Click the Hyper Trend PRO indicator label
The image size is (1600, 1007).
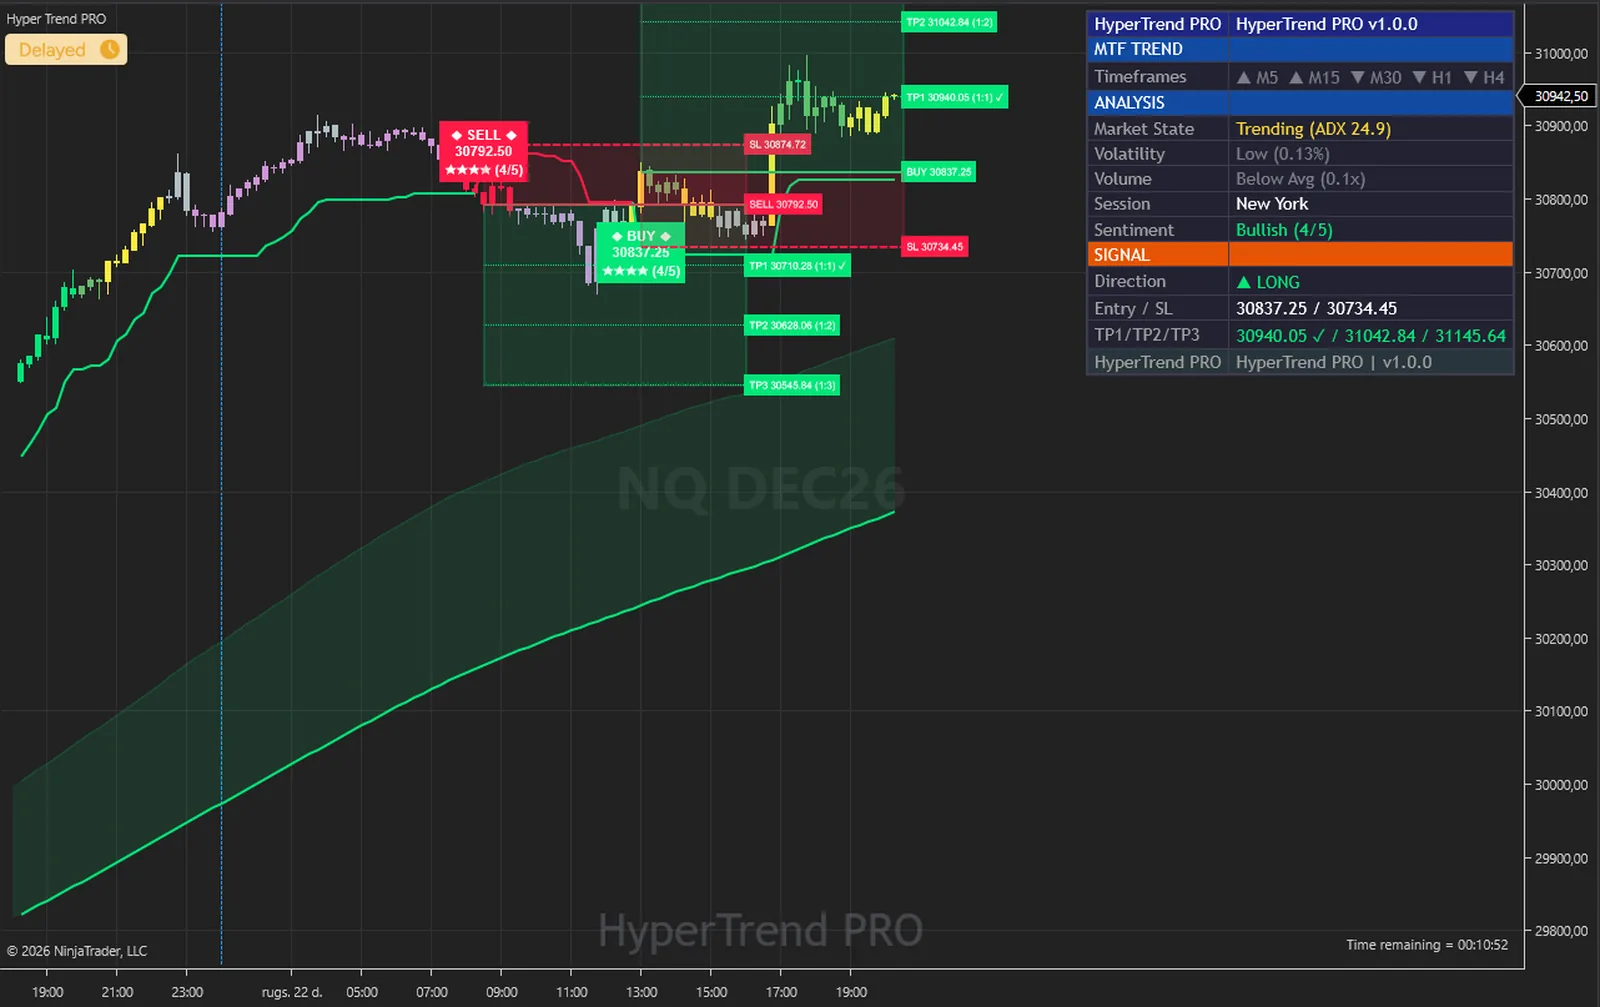coord(57,19)
